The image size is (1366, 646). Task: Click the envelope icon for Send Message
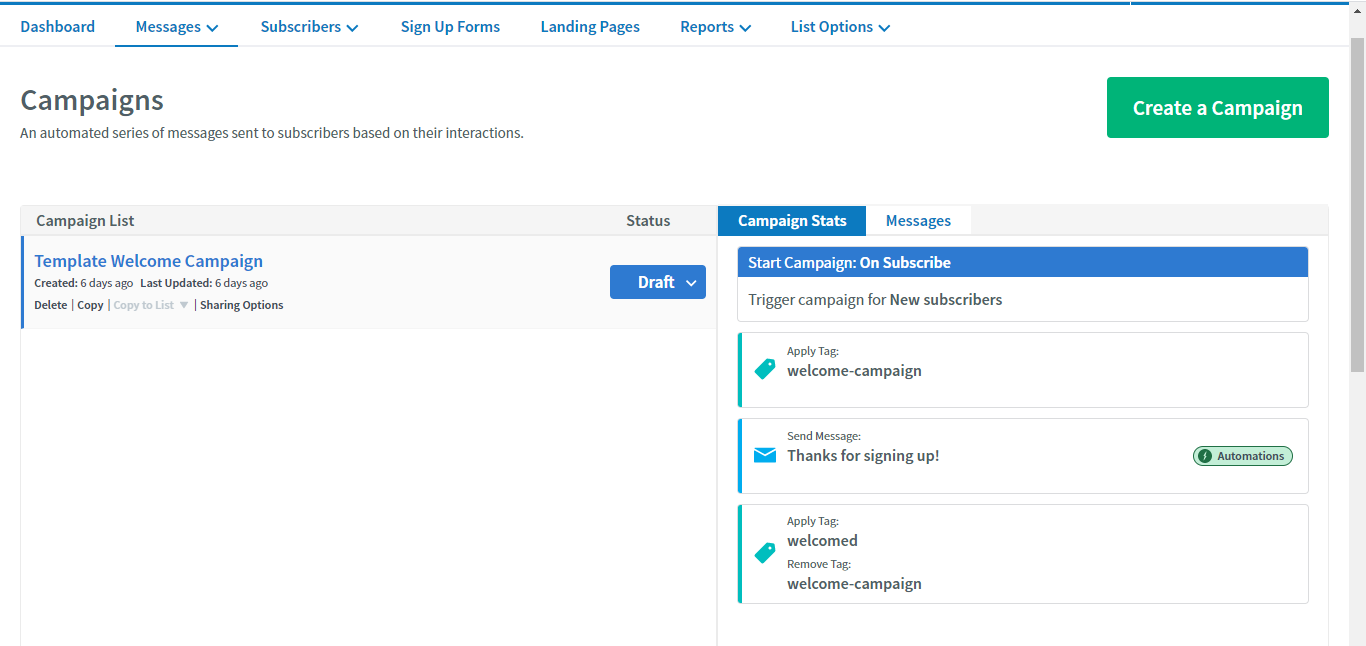[x=765, y=456]
